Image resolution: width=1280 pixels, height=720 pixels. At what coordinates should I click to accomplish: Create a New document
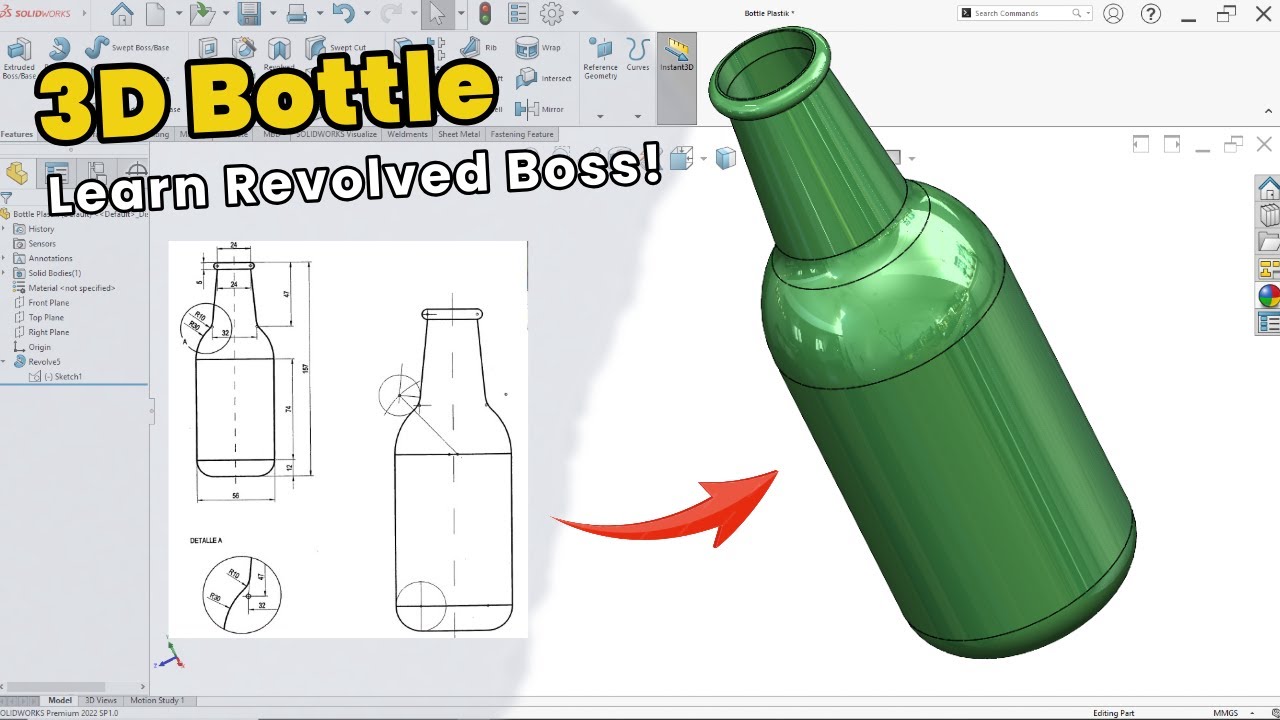pyautogui.click(x=155, y=14)
